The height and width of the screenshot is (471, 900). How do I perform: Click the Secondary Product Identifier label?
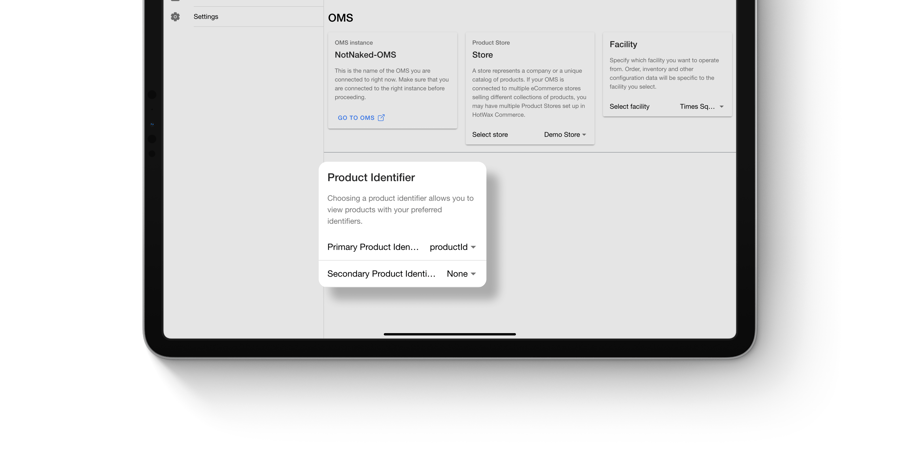[x=381, y=274]
